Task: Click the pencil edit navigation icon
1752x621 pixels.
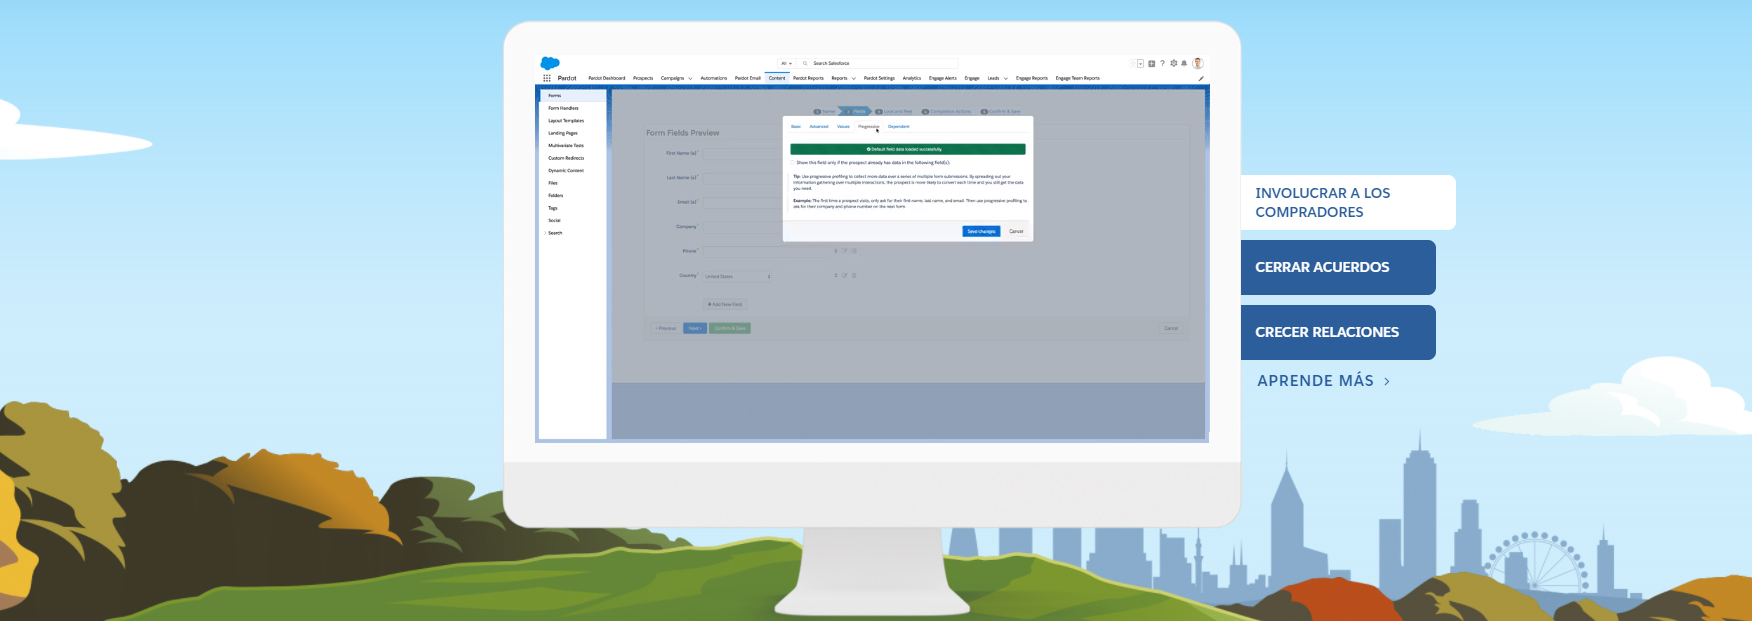Action: click(x=1201, y=78)
